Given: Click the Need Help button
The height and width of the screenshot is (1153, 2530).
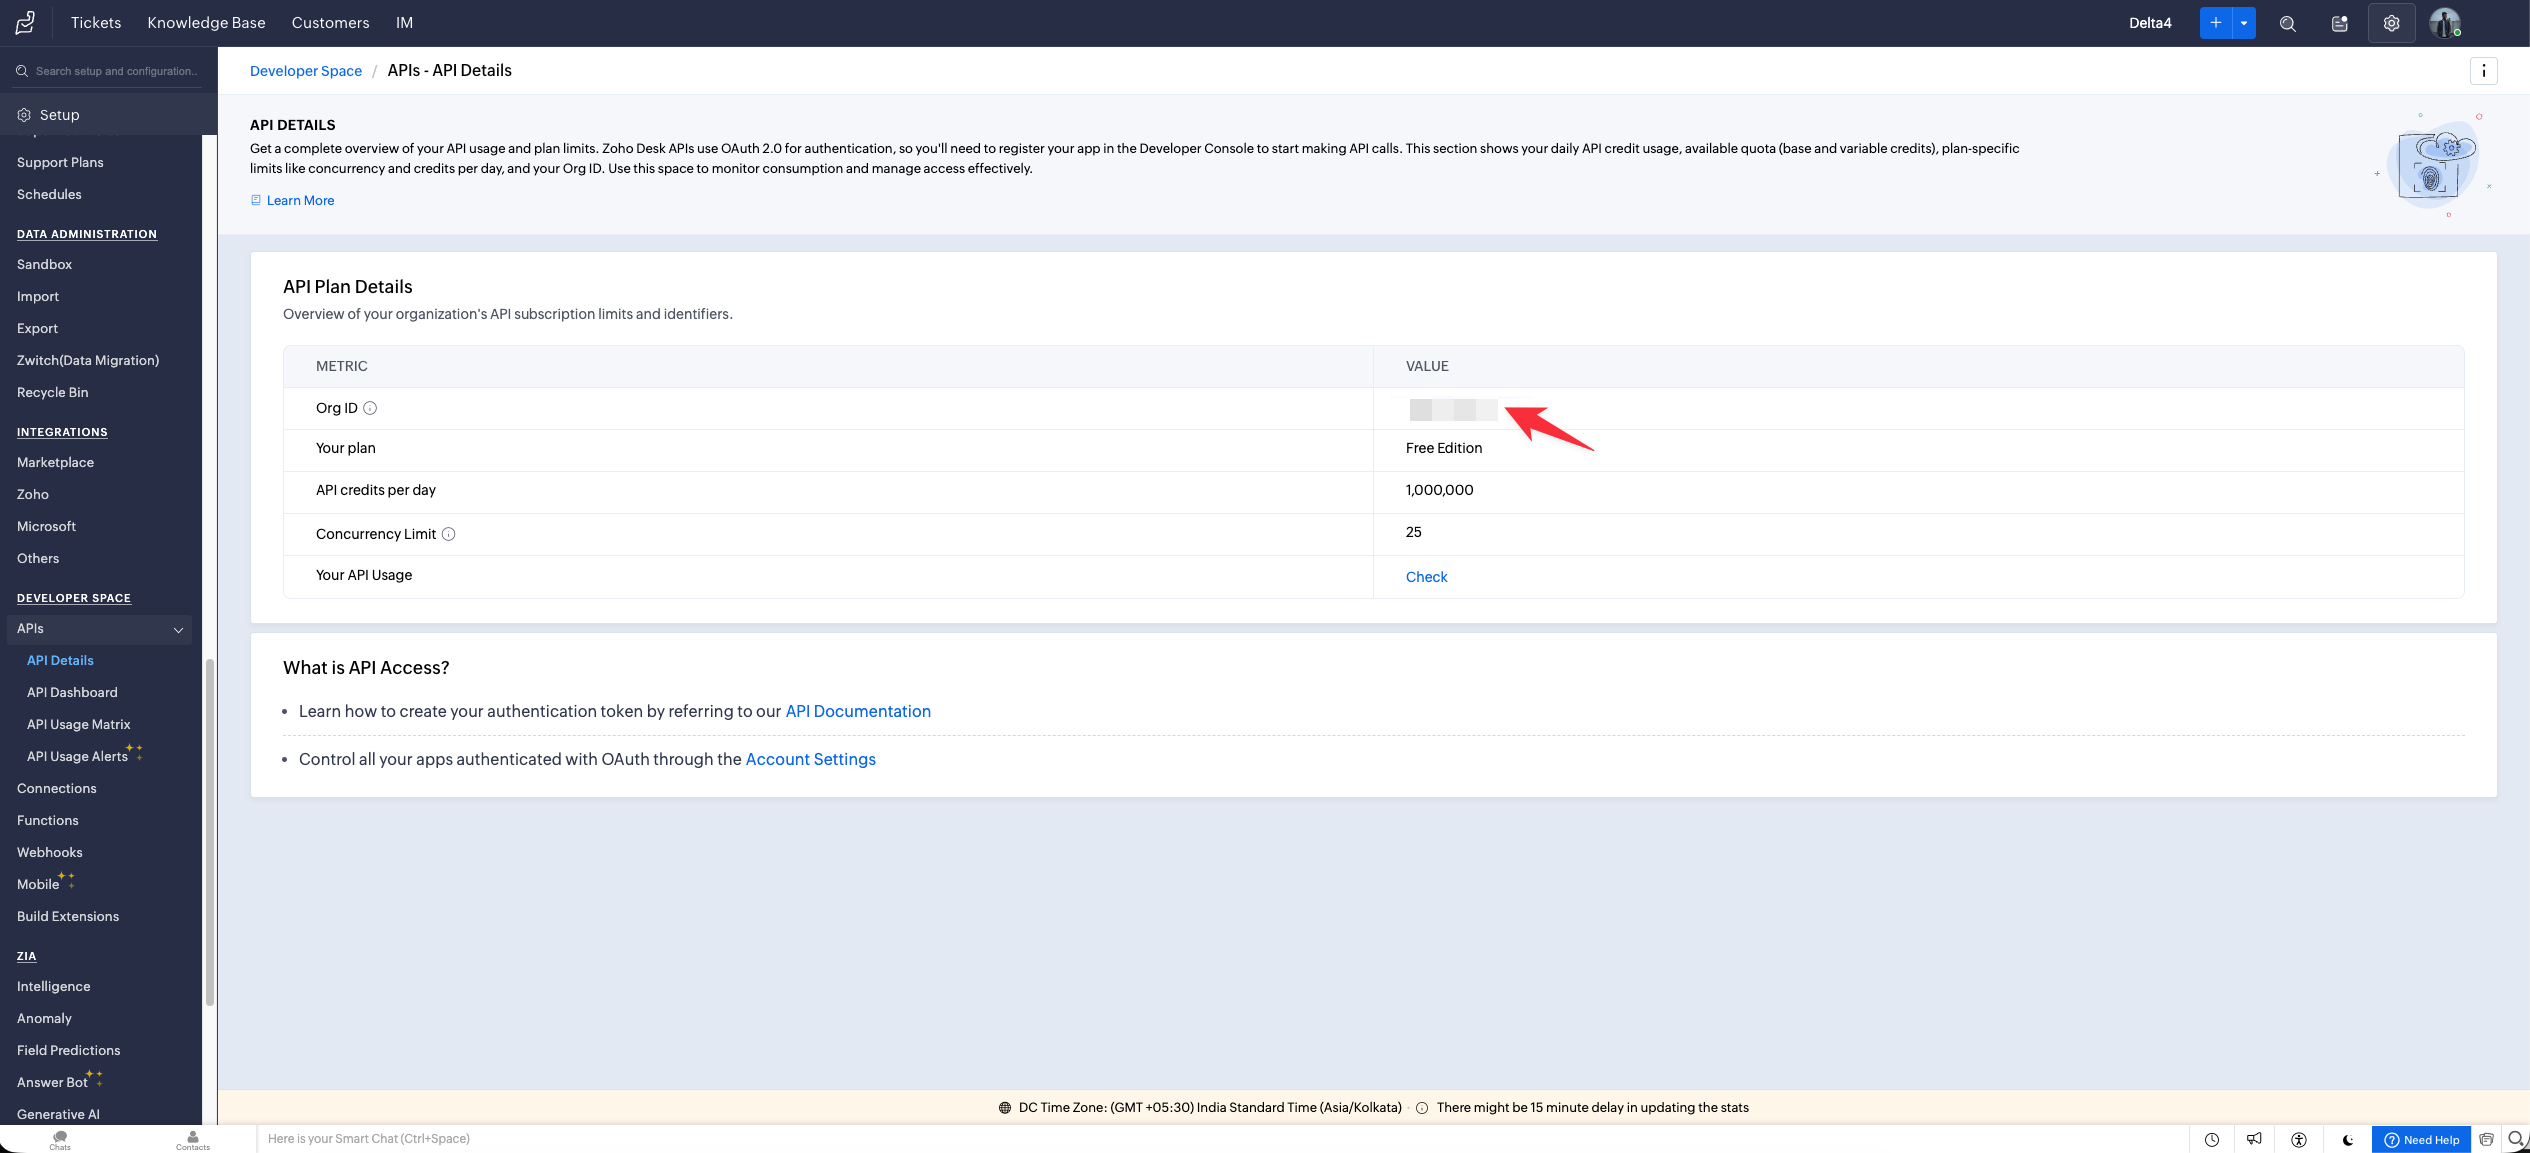Looking at the screenshot, I should click(x=2421, y=1140).
